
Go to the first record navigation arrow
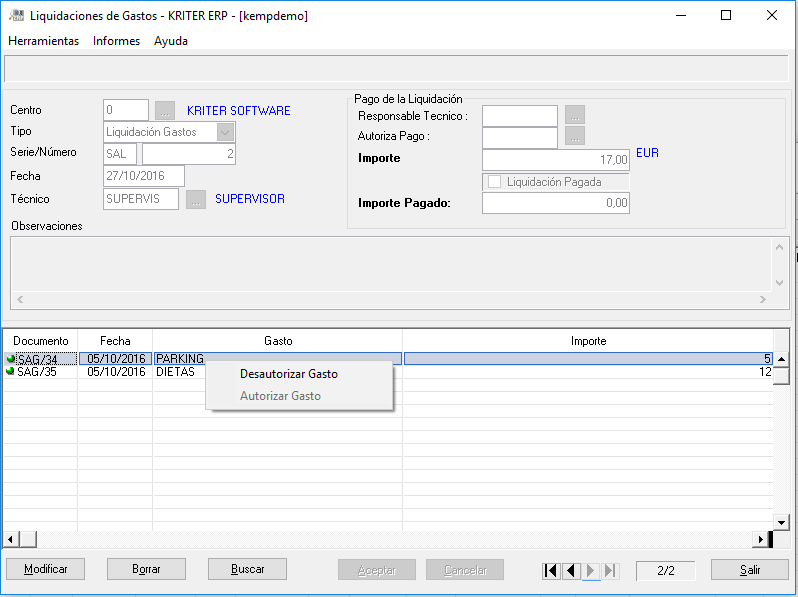[551, 570]
